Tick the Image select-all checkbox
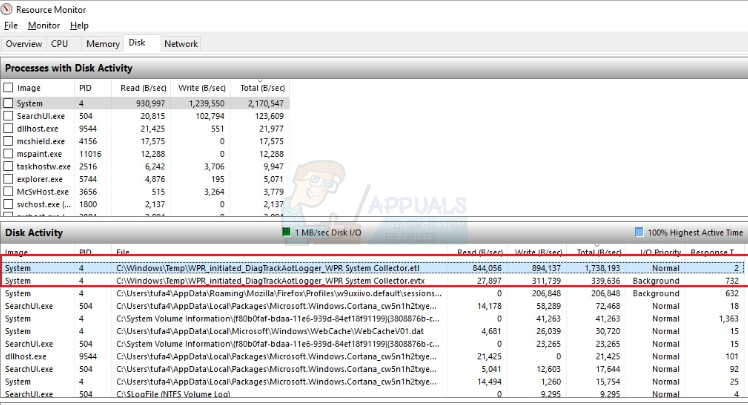The image size is (748, 405). pyautogui.click(x=9, y=87)
